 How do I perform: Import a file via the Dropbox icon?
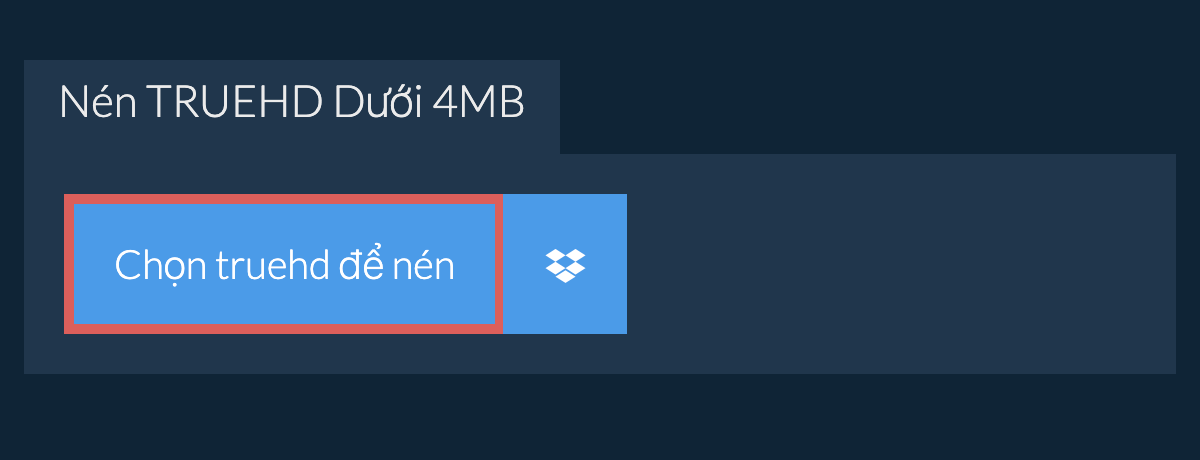pos(565,264)
